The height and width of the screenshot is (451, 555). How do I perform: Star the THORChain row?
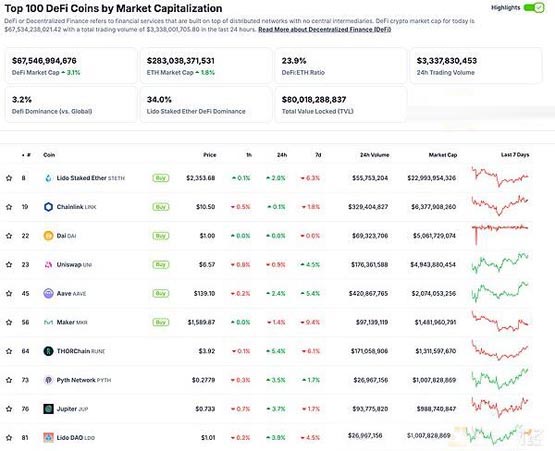coord(9,351)
